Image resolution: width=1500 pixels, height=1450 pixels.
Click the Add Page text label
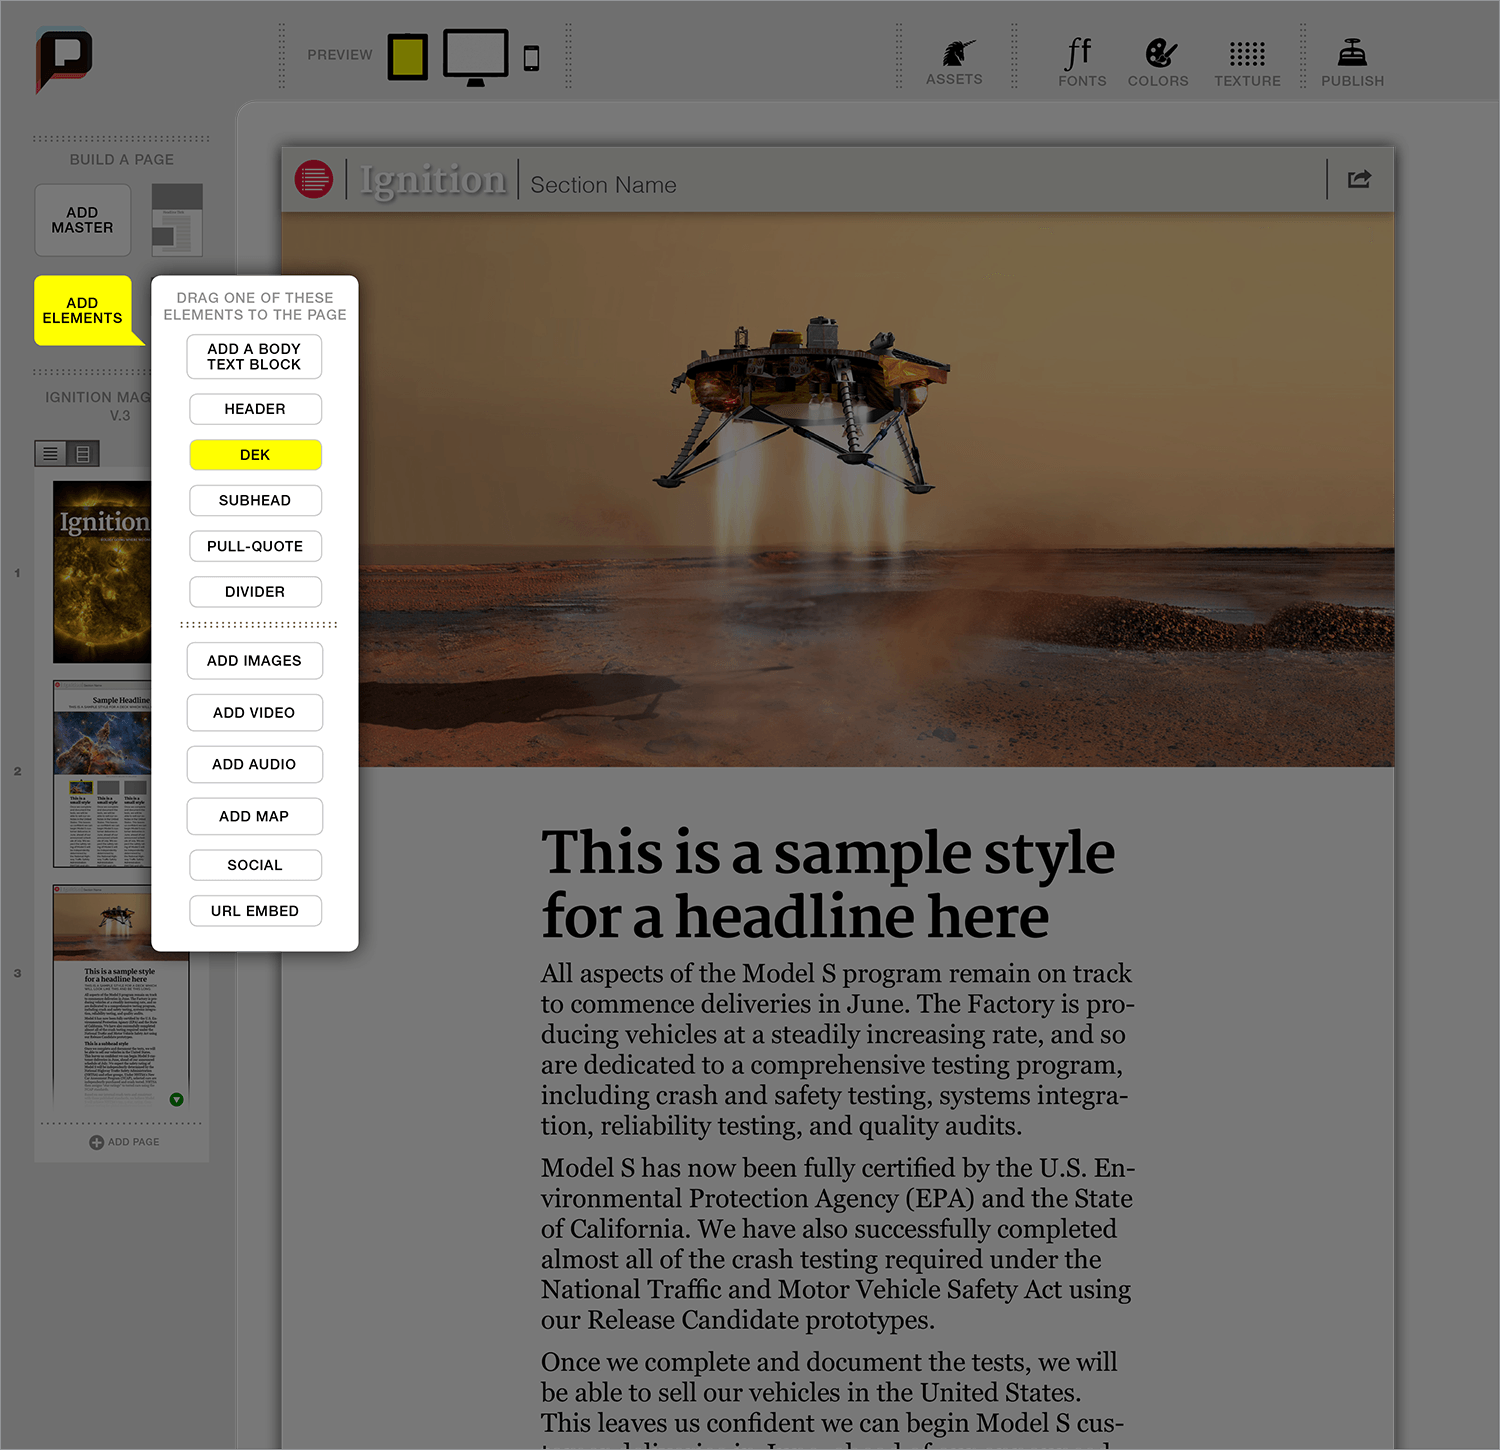point(133,1142)
